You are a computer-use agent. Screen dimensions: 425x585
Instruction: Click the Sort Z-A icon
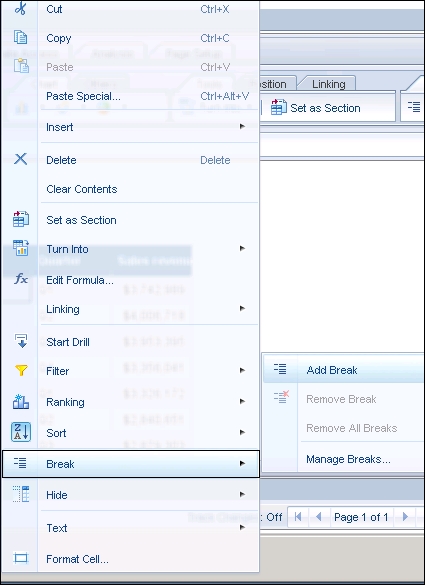21,432
